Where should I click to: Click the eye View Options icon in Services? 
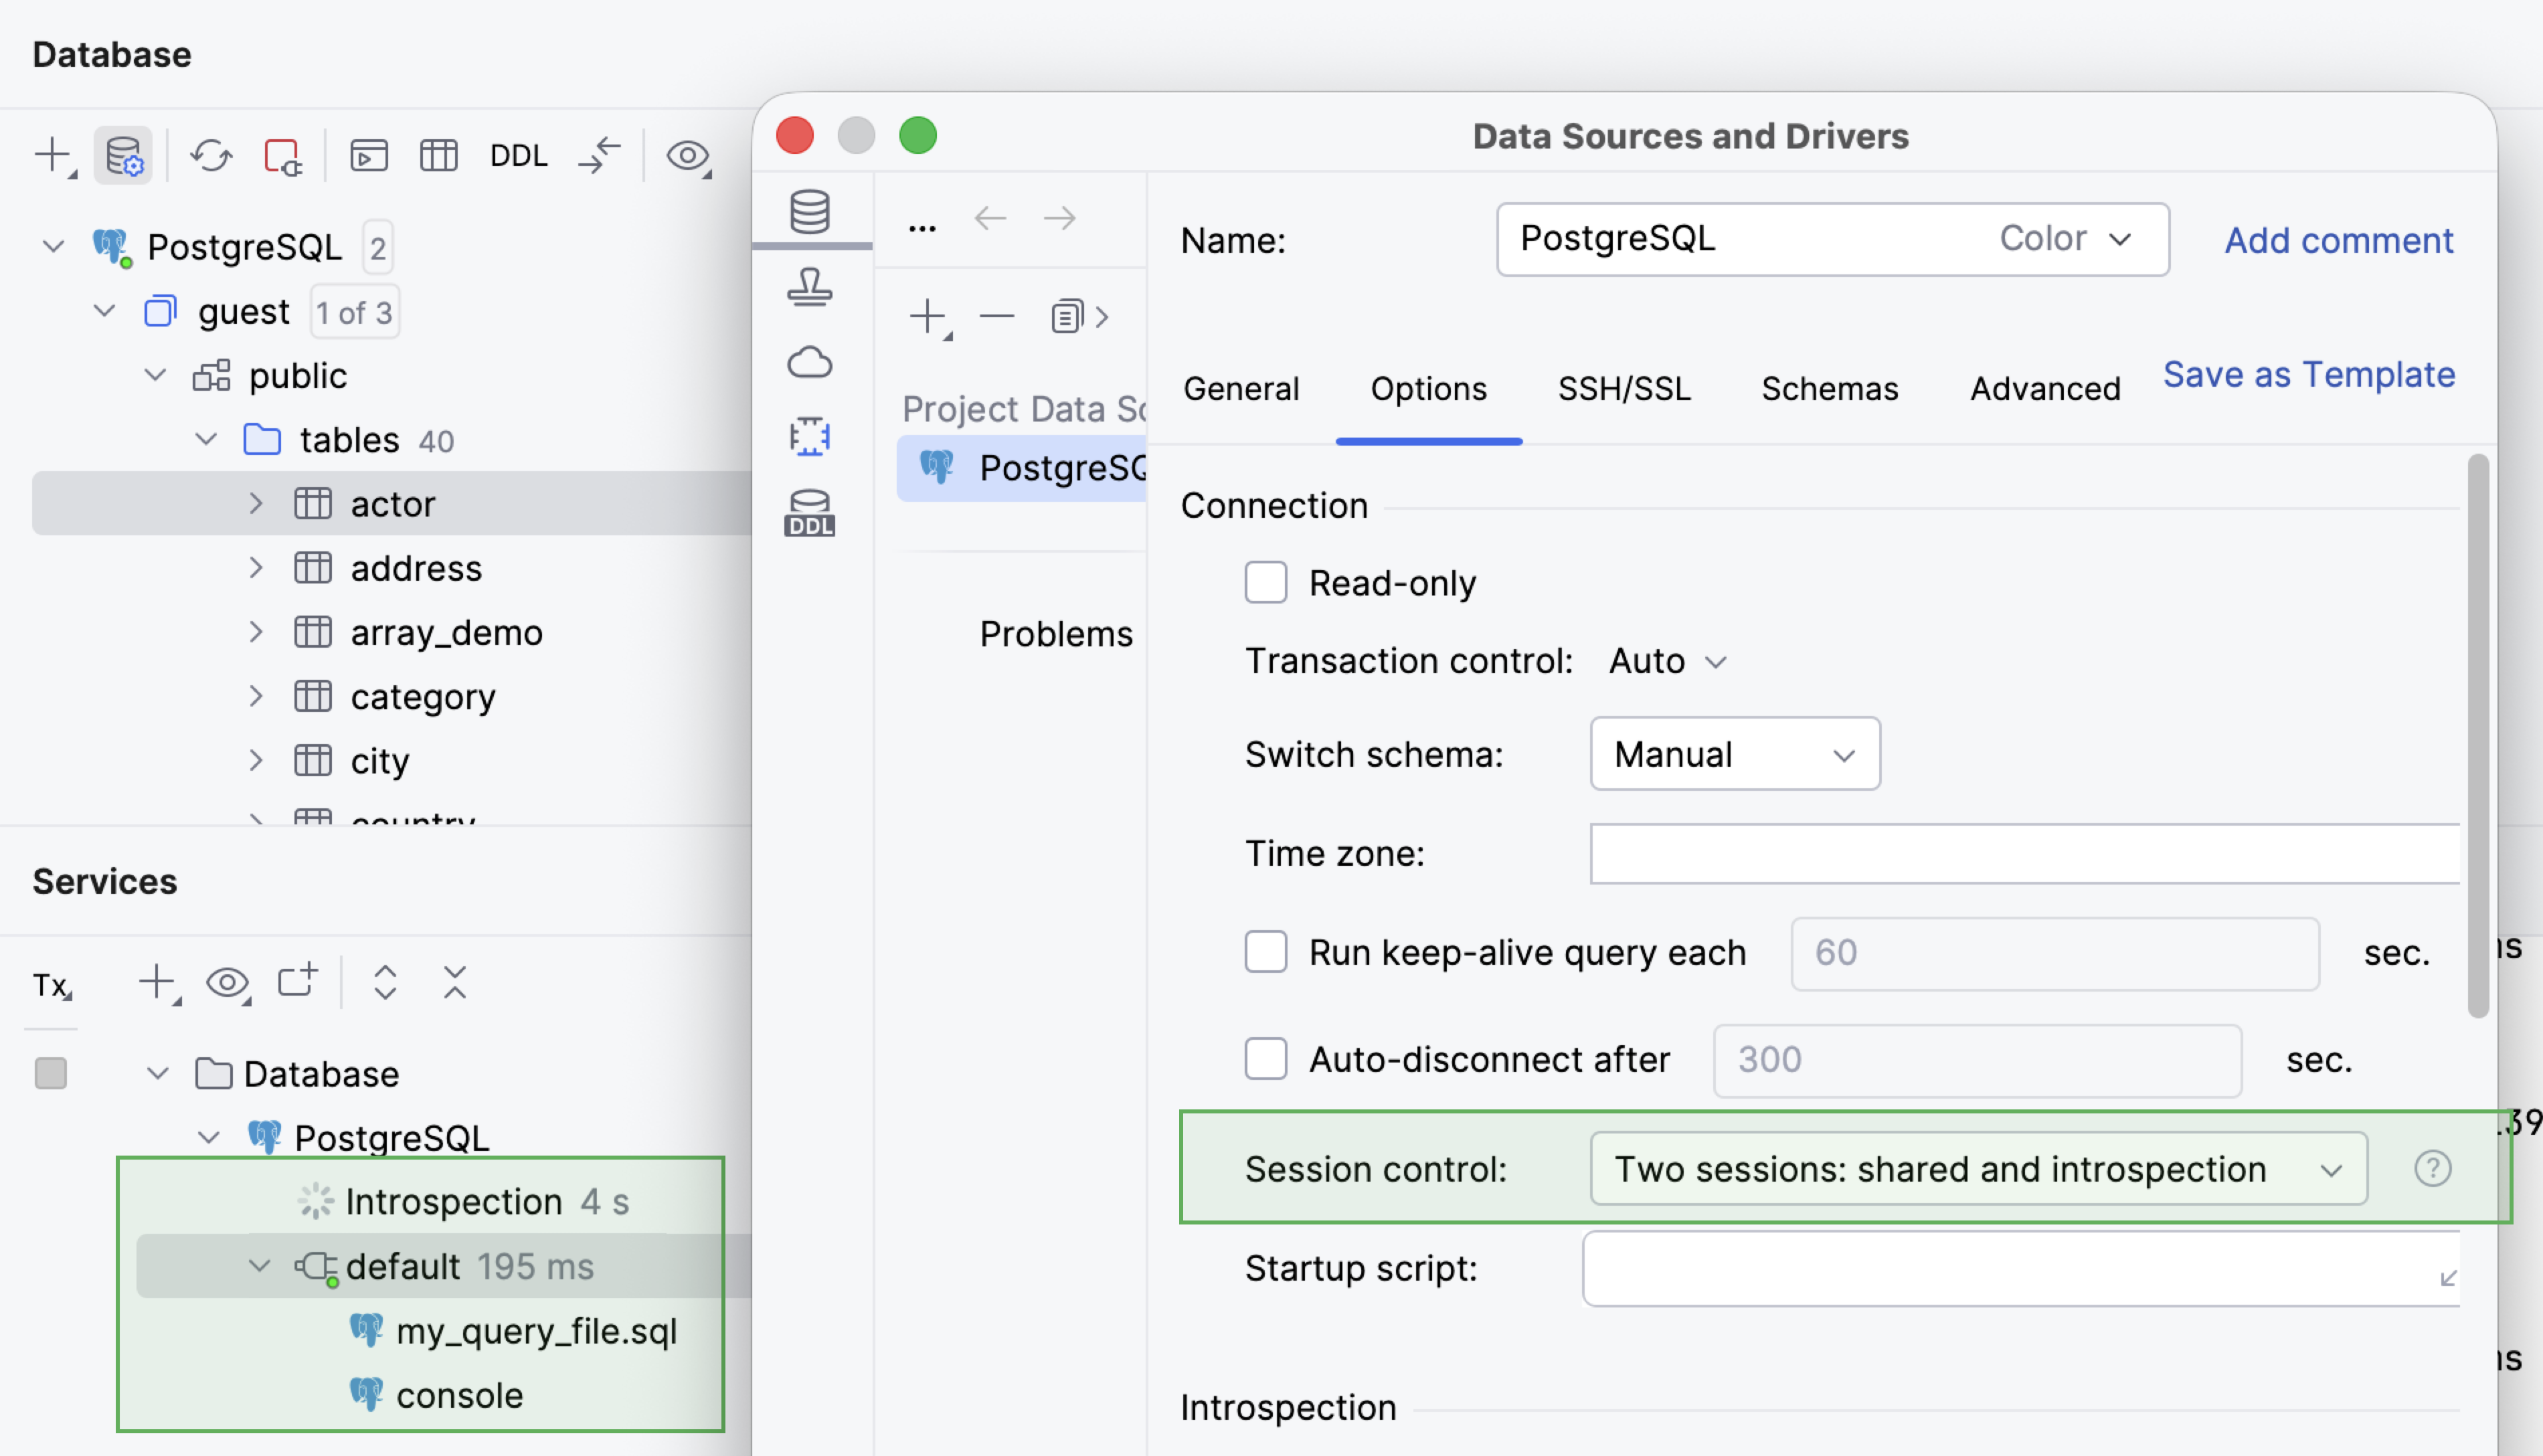point(228,983)
